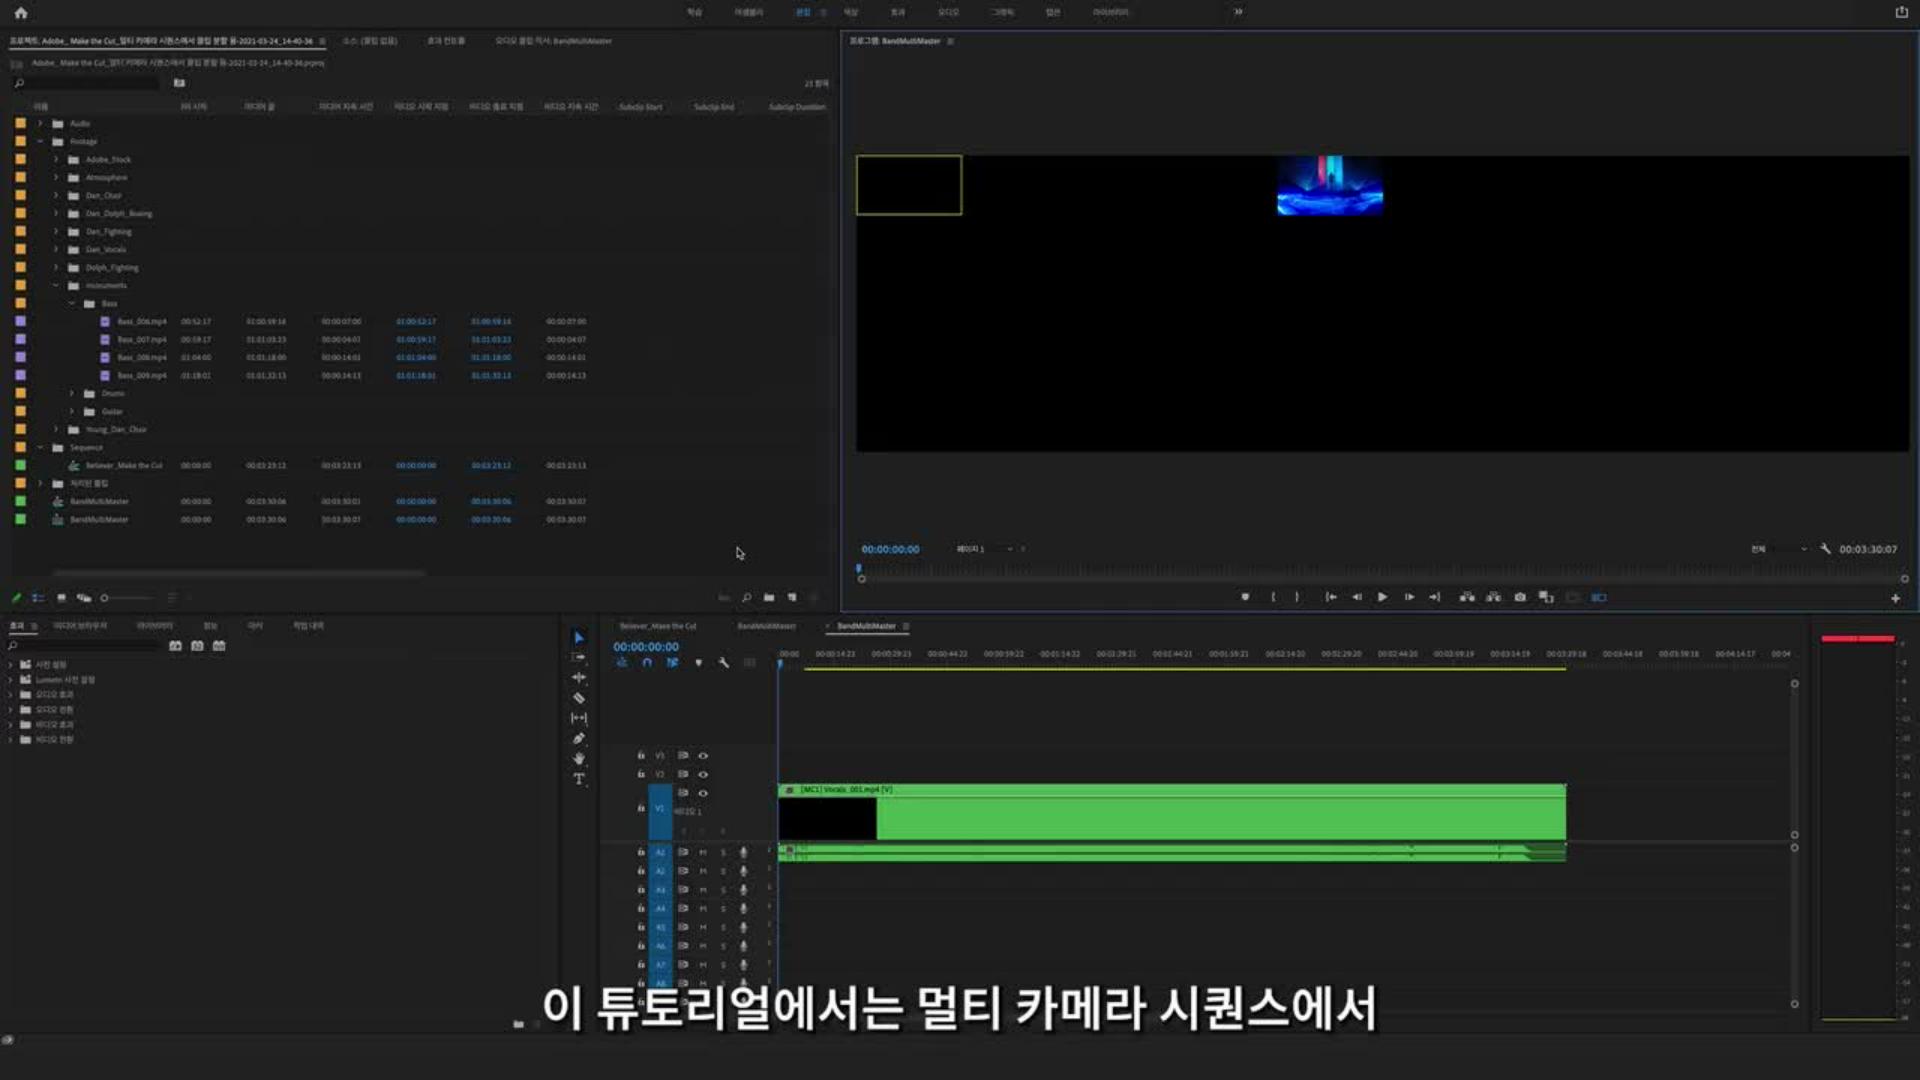The height and width of the screenshot is (1080, 1920).
Task: Click the Export Frame camera icon
Action: pos(1520,597)
